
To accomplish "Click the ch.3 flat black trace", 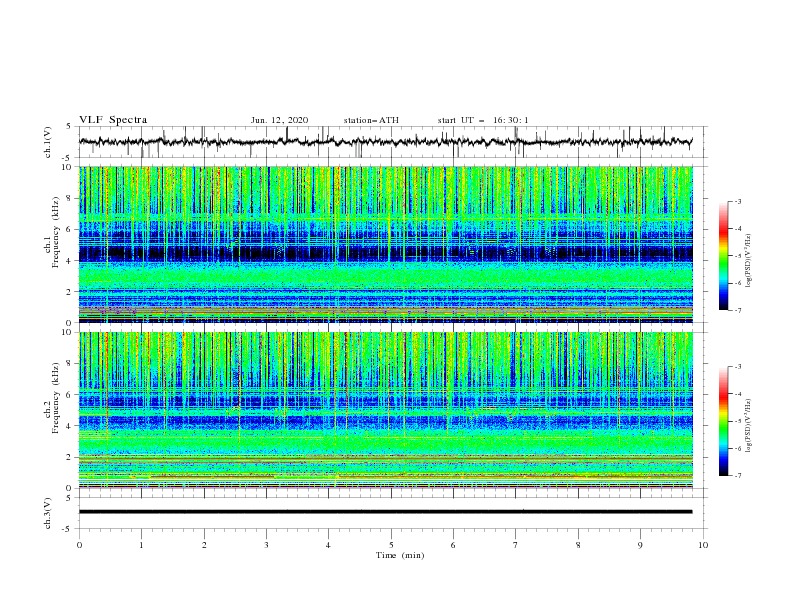I will [x=386, y=512].
